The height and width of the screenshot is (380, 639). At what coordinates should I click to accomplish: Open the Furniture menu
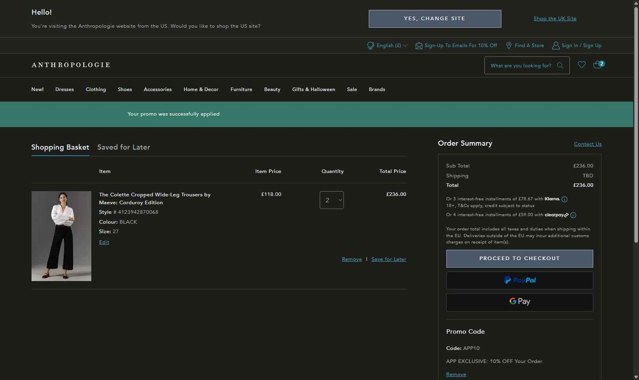click(241, 89)
